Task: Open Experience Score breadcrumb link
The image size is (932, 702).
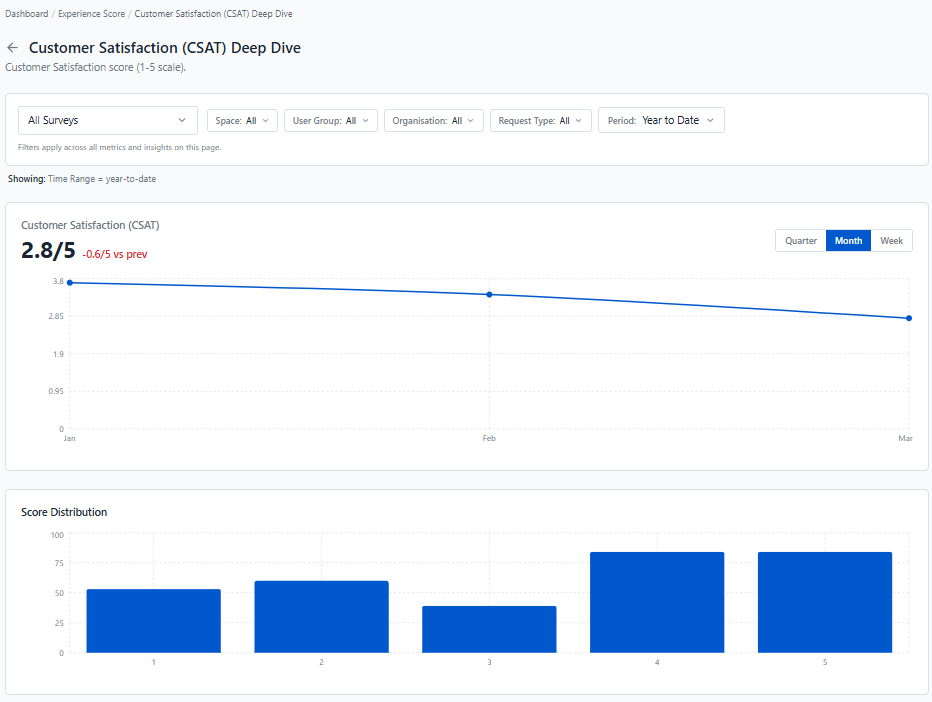Action: tap(92, 14)
